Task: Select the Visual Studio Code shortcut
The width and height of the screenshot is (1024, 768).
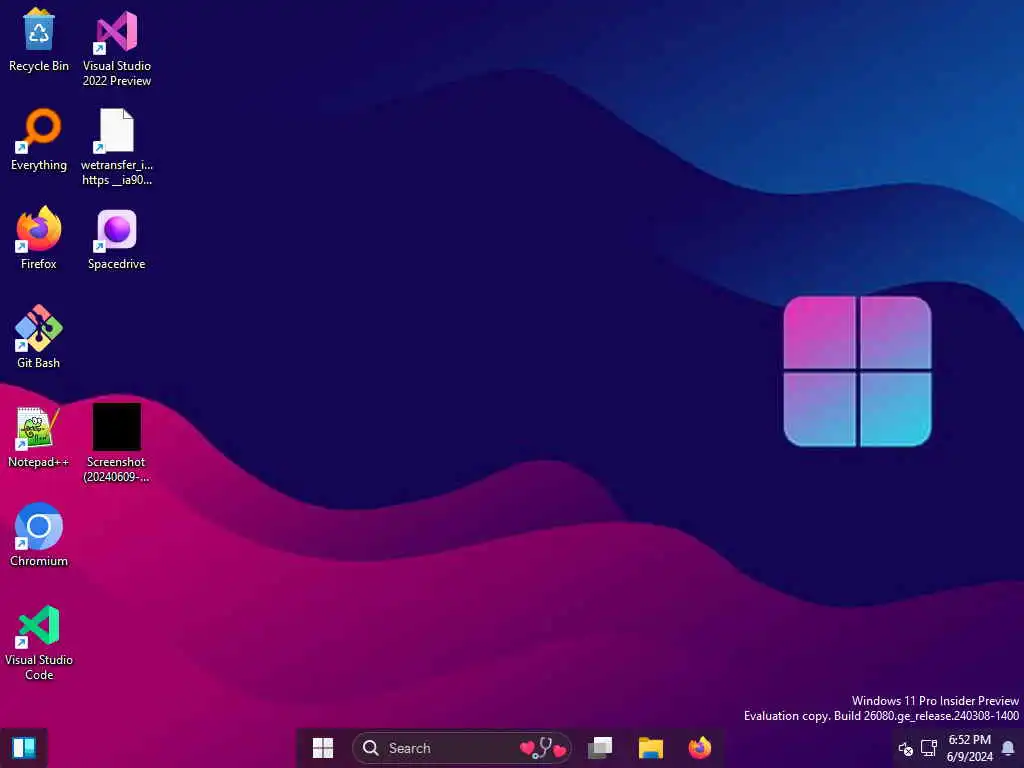Action: [x=39, y=643]
